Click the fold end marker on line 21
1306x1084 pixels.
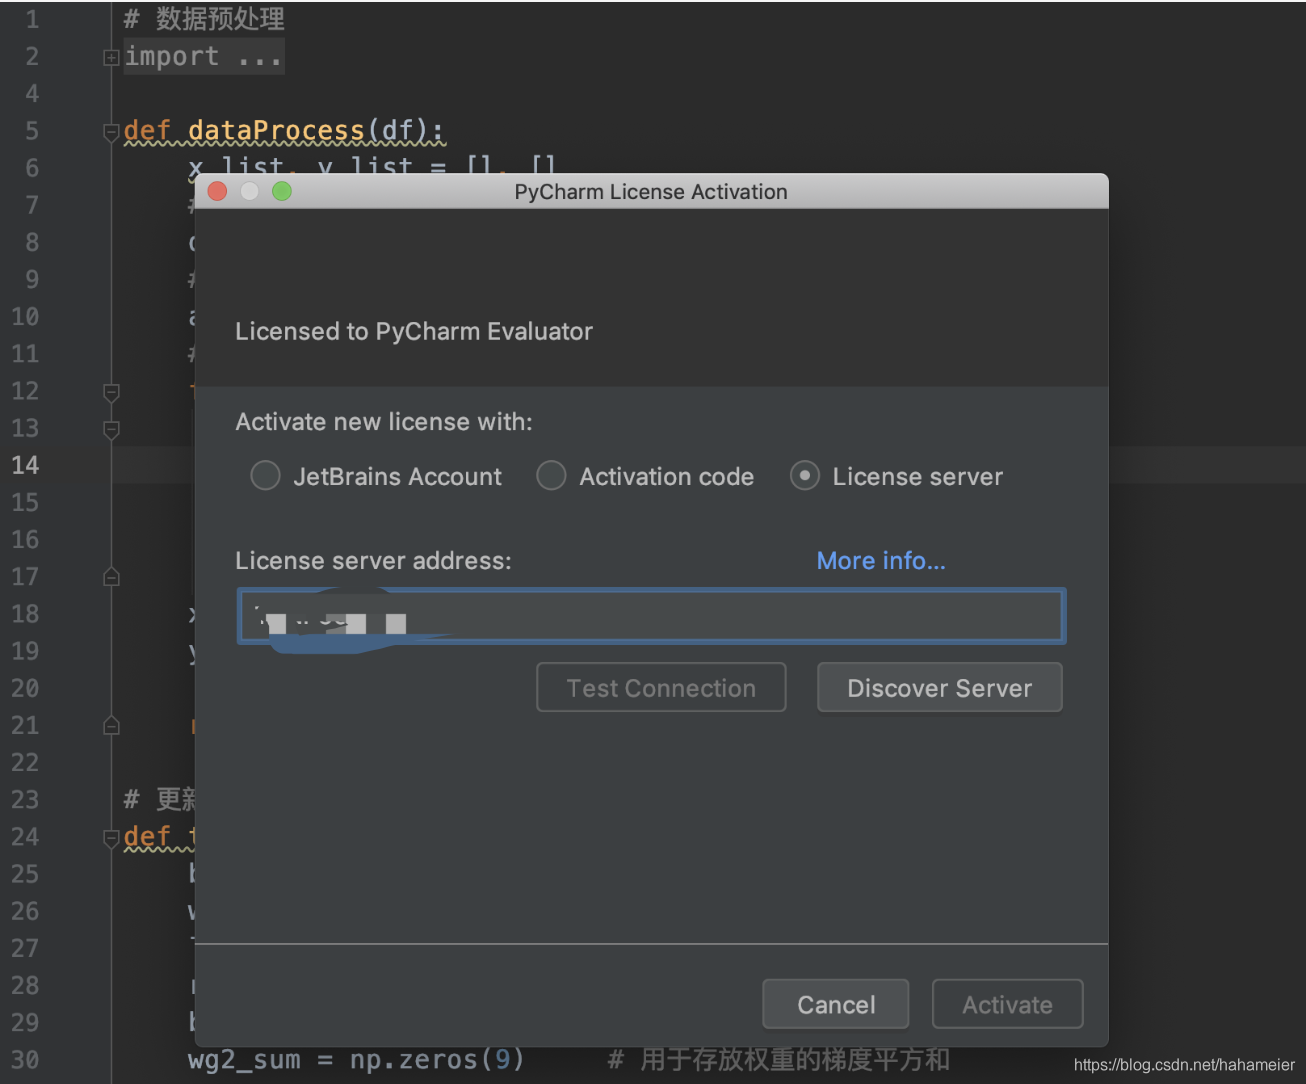(111, 726)
